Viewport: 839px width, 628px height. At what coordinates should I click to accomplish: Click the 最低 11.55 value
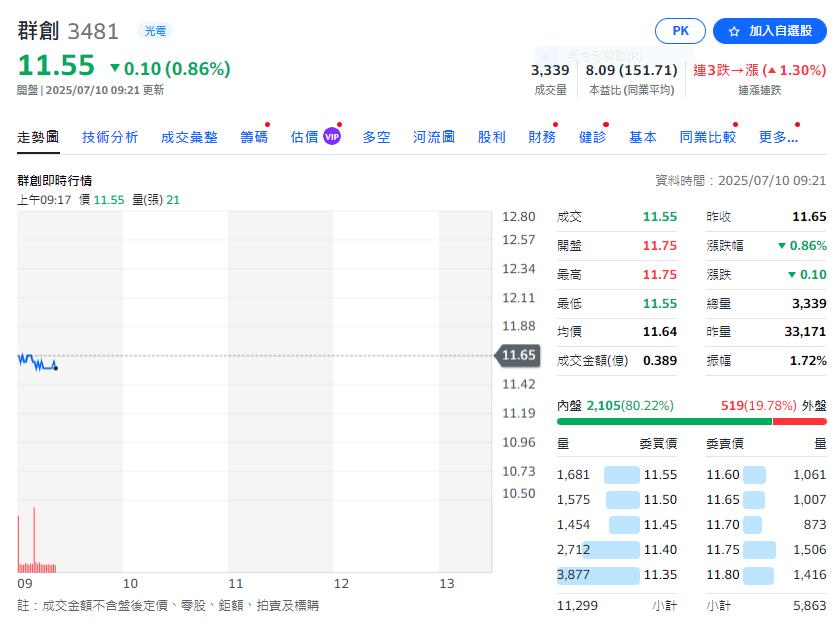tap(660, 303)
